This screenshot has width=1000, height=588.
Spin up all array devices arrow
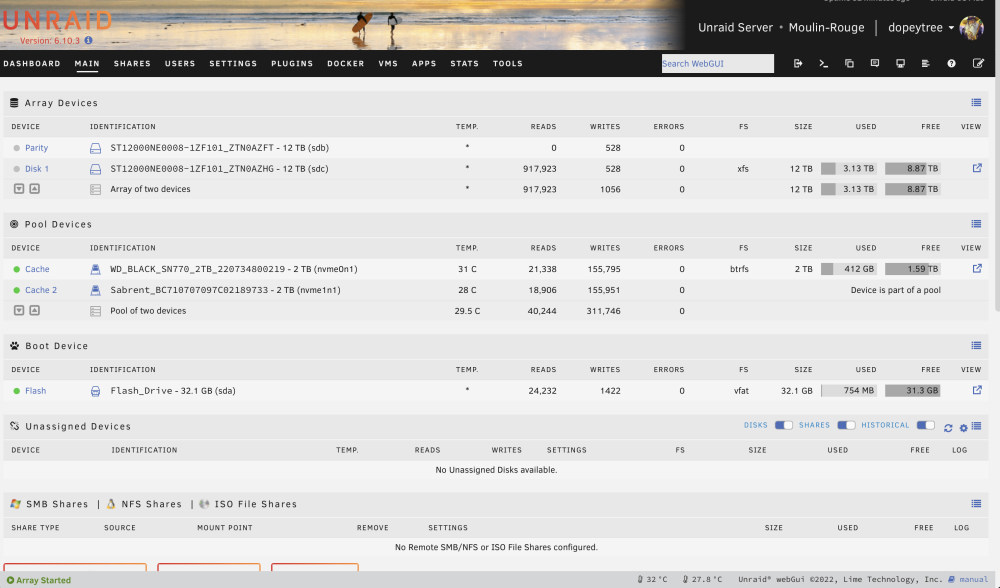click(34, 189)
